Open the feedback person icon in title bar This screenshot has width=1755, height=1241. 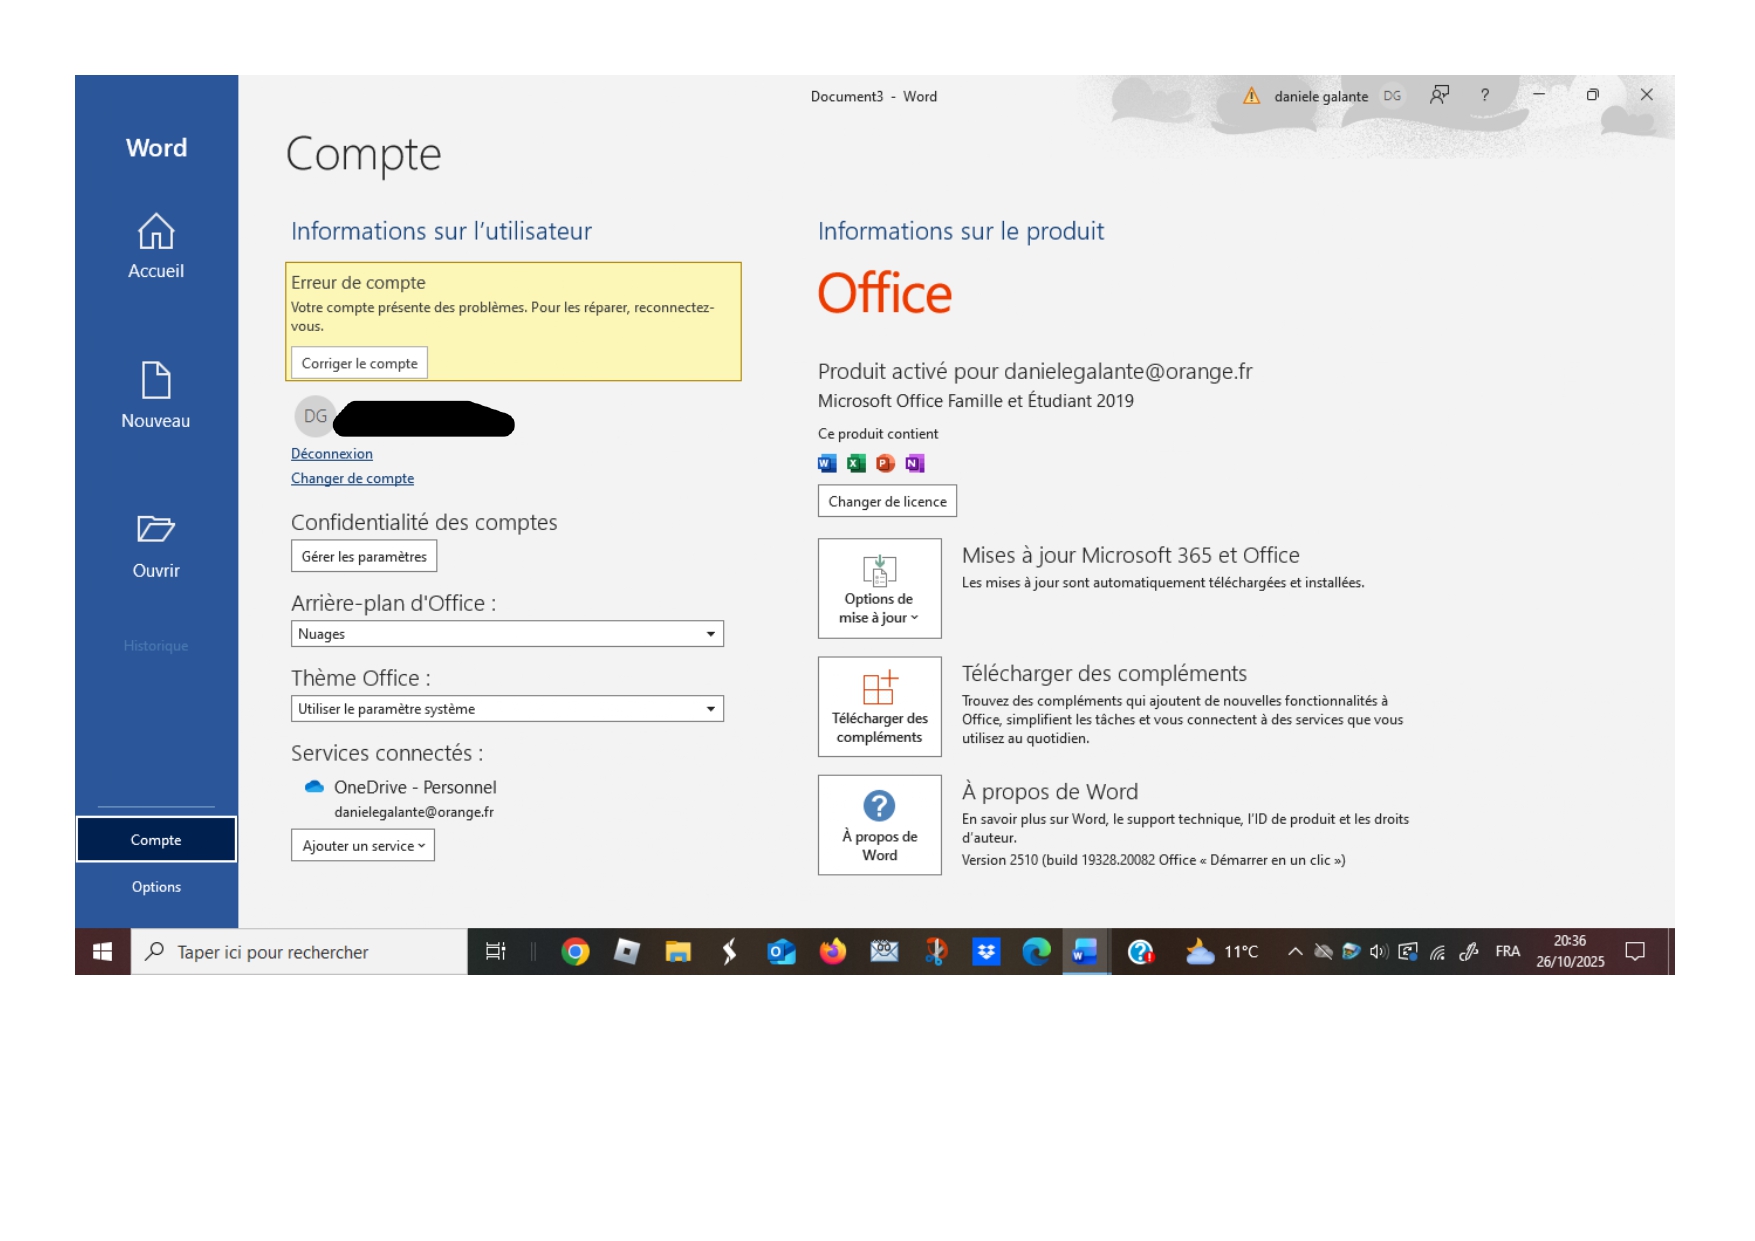1439,95
